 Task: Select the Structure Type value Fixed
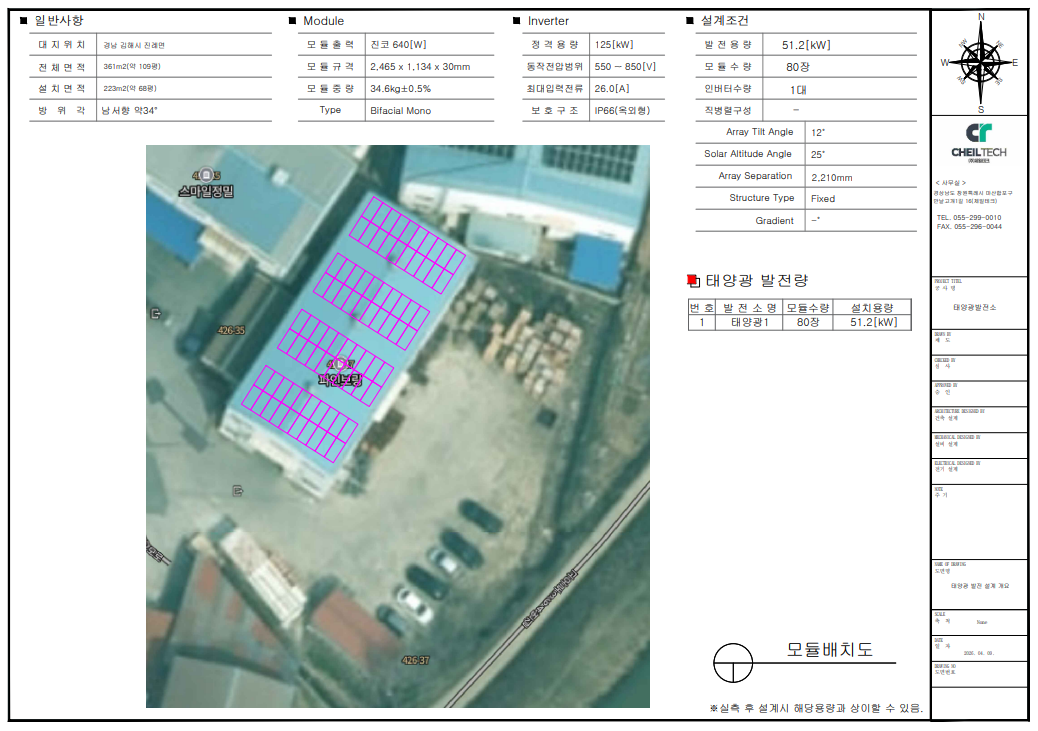point(823,198)
